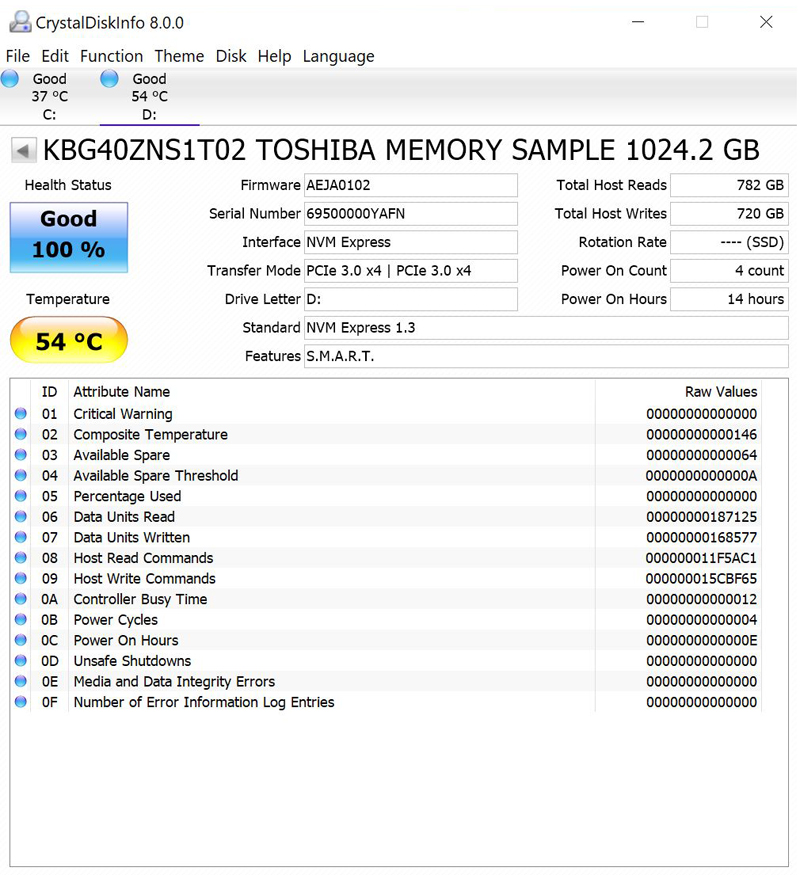Click status orb for Composite Temperature row
The image size is (800, 875).
[x=21, y=434]
